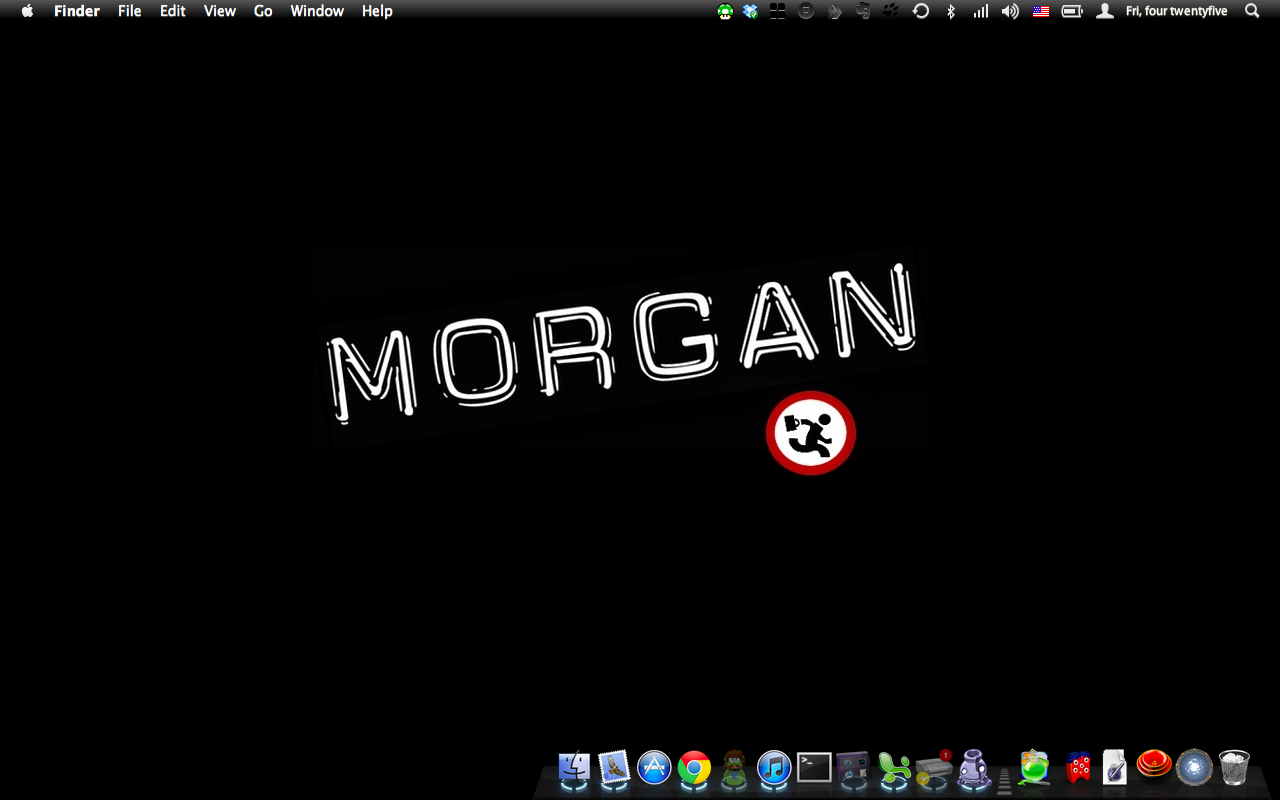The height and width of the screenshot is (800, 1280).
Task: Click the clock reading 'Fri, four twentyfive'
Action: pyautogui.click(x=1177, y=11)
